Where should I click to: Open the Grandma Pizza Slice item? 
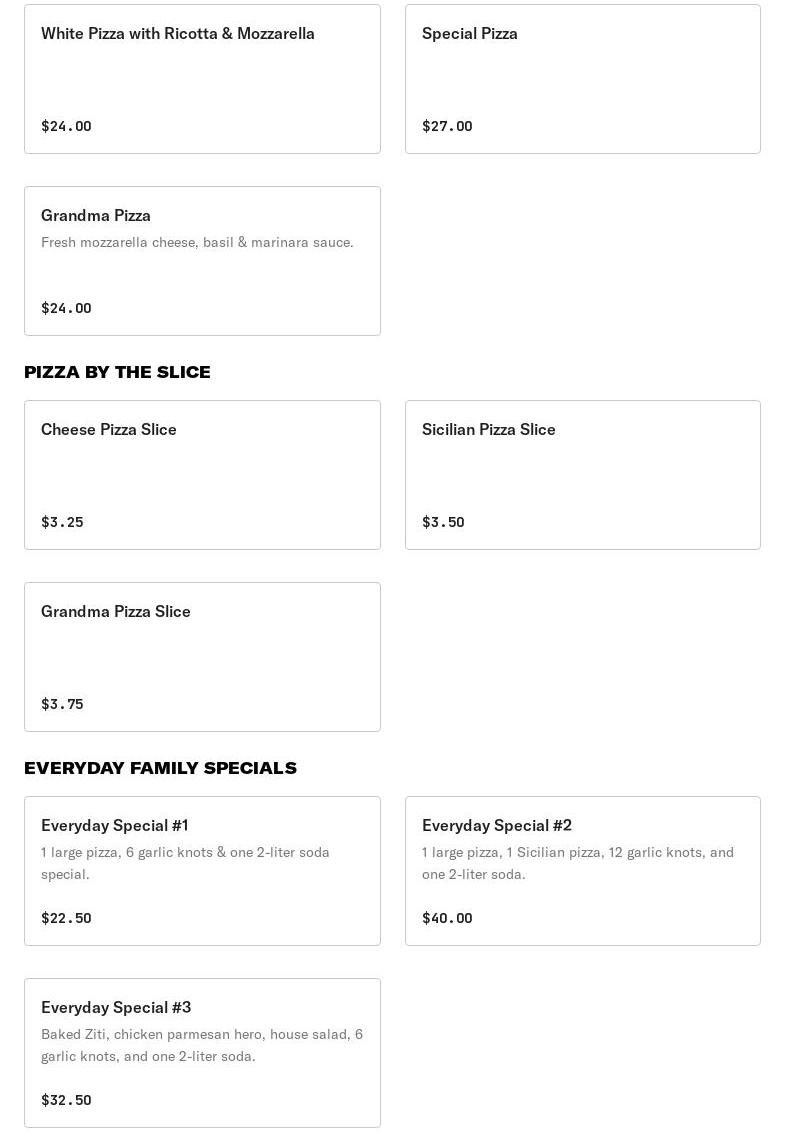[x=202, y=657]
